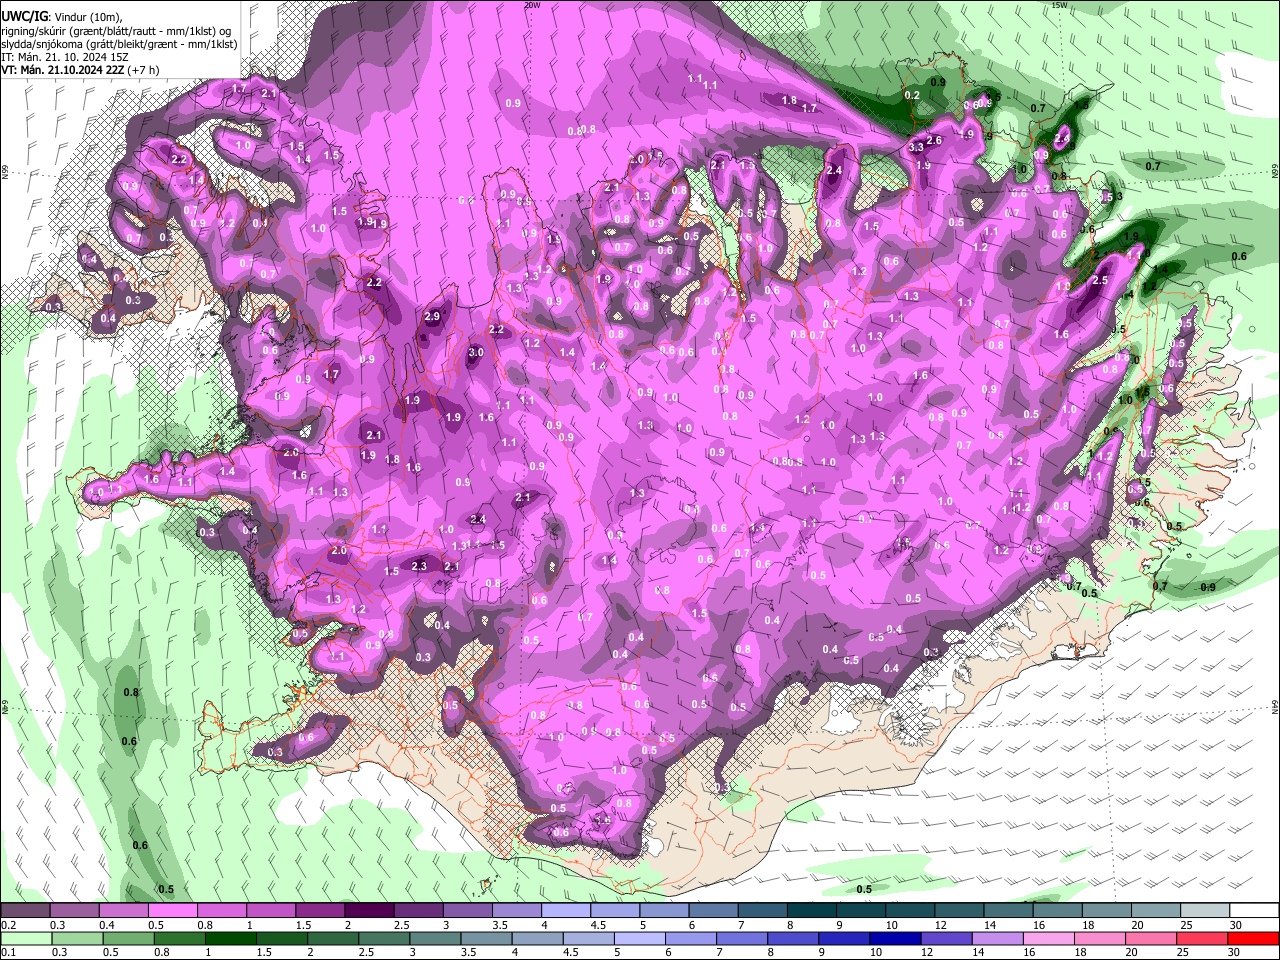Image resolution: width=1280 pixels, height=960 pixels.
Task: Select the white 30+ swatch in top legend
Action: tap(1254, 911)
